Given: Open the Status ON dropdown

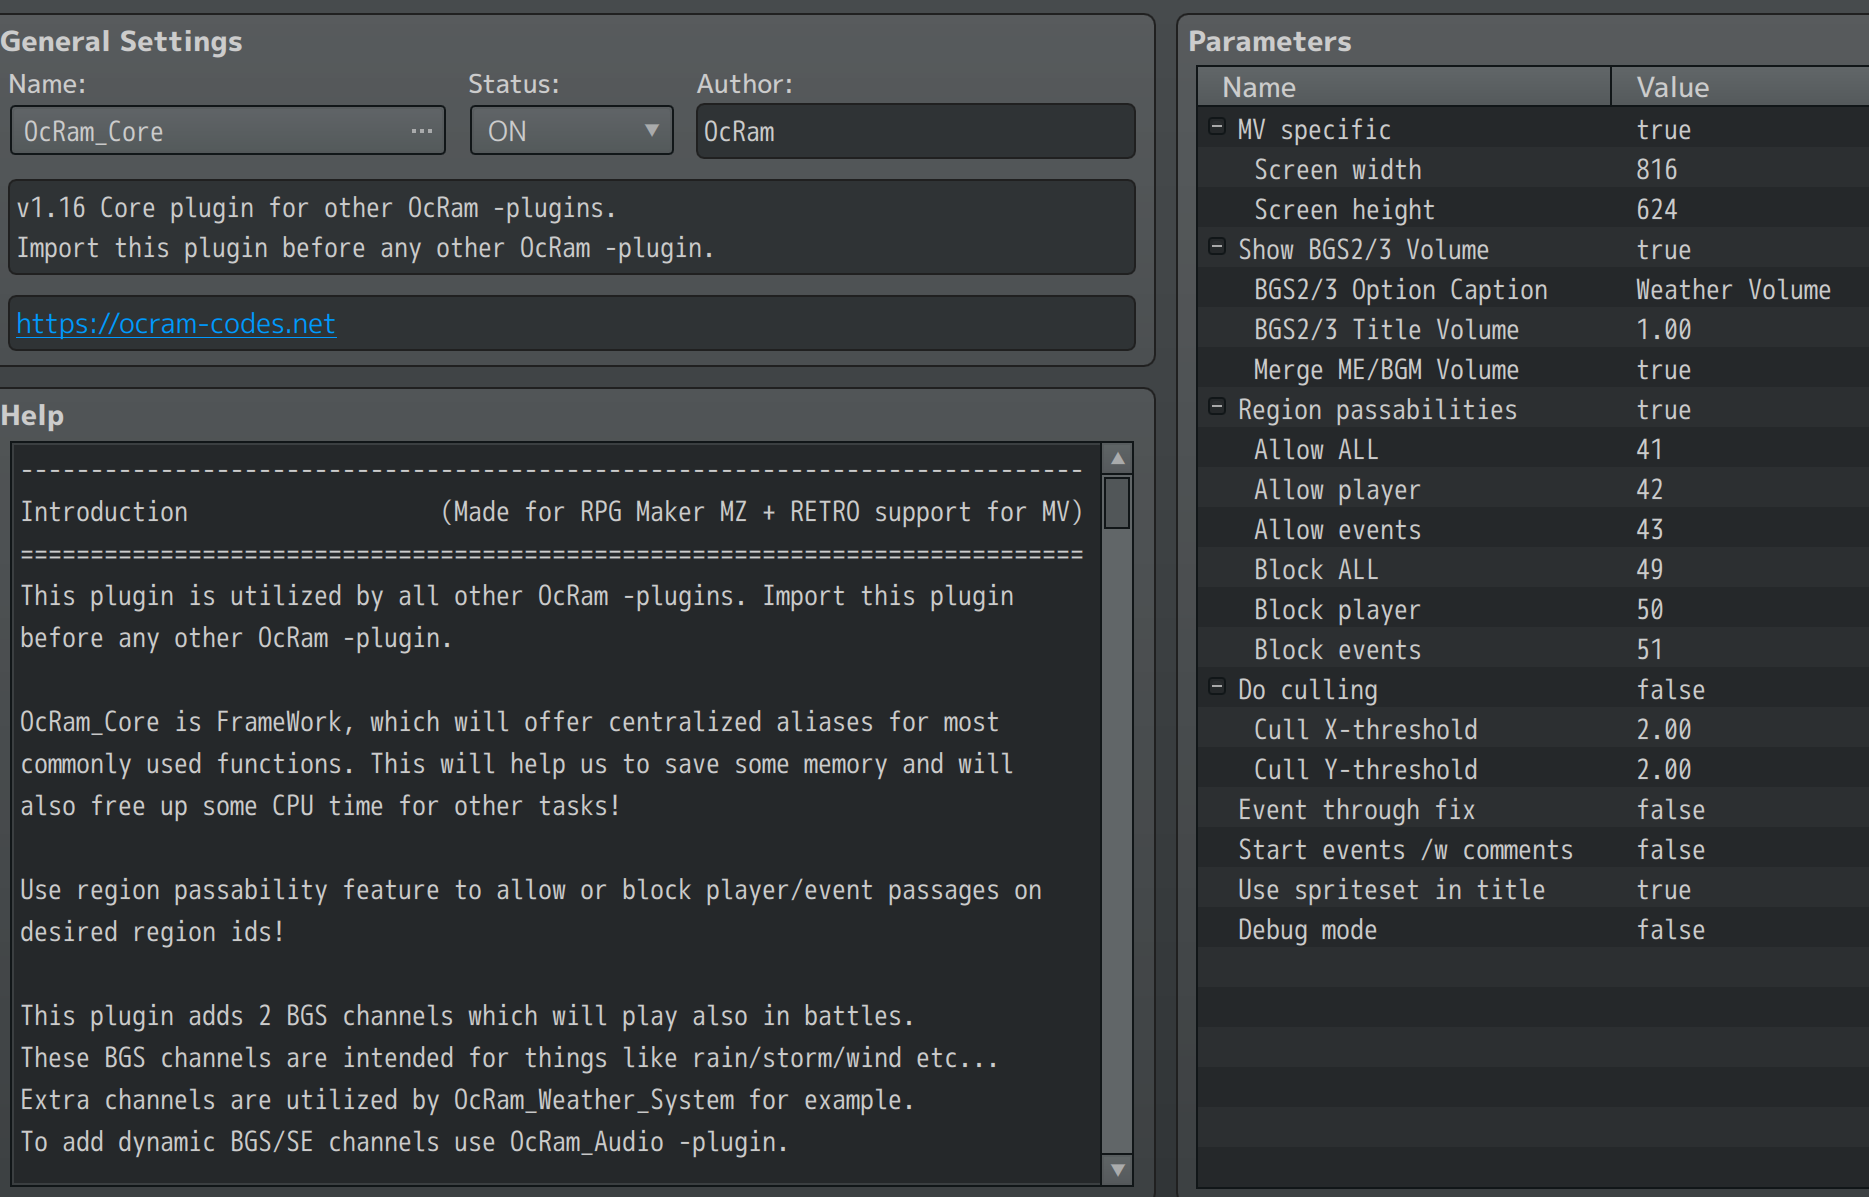Looking at the screenshot, I should pos(571,131).
